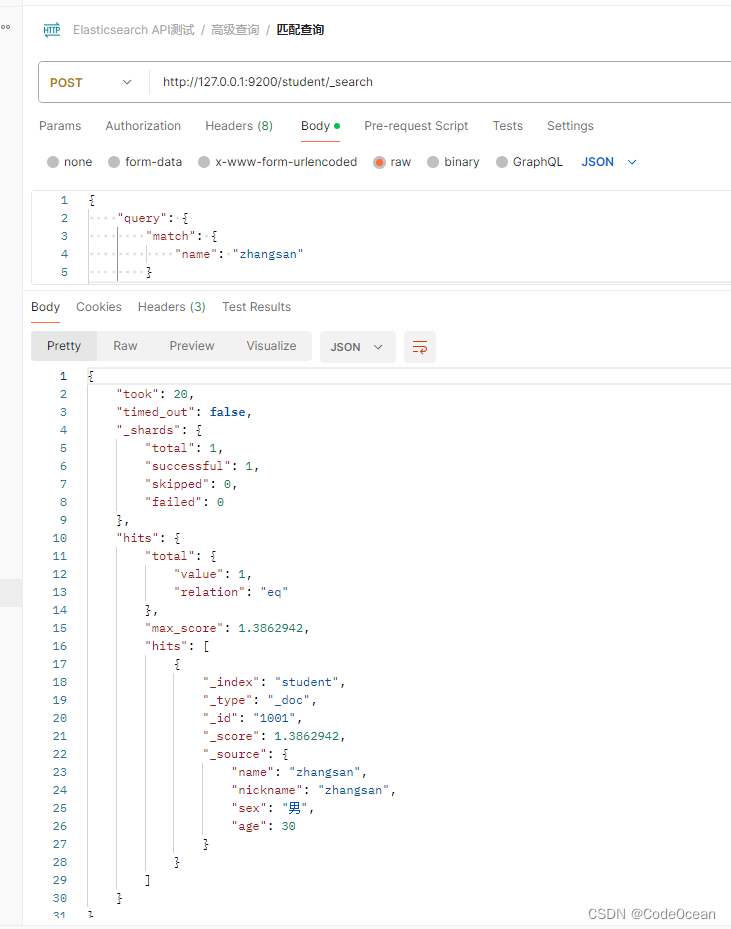Open the request body JSON format dropdown

609,162
